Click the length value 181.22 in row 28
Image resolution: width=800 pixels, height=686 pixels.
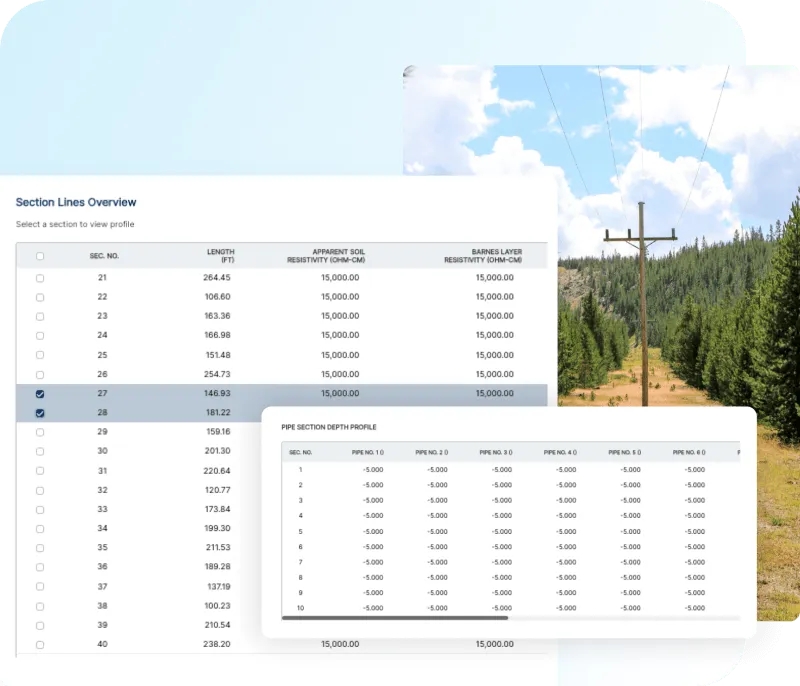point(218,412)
